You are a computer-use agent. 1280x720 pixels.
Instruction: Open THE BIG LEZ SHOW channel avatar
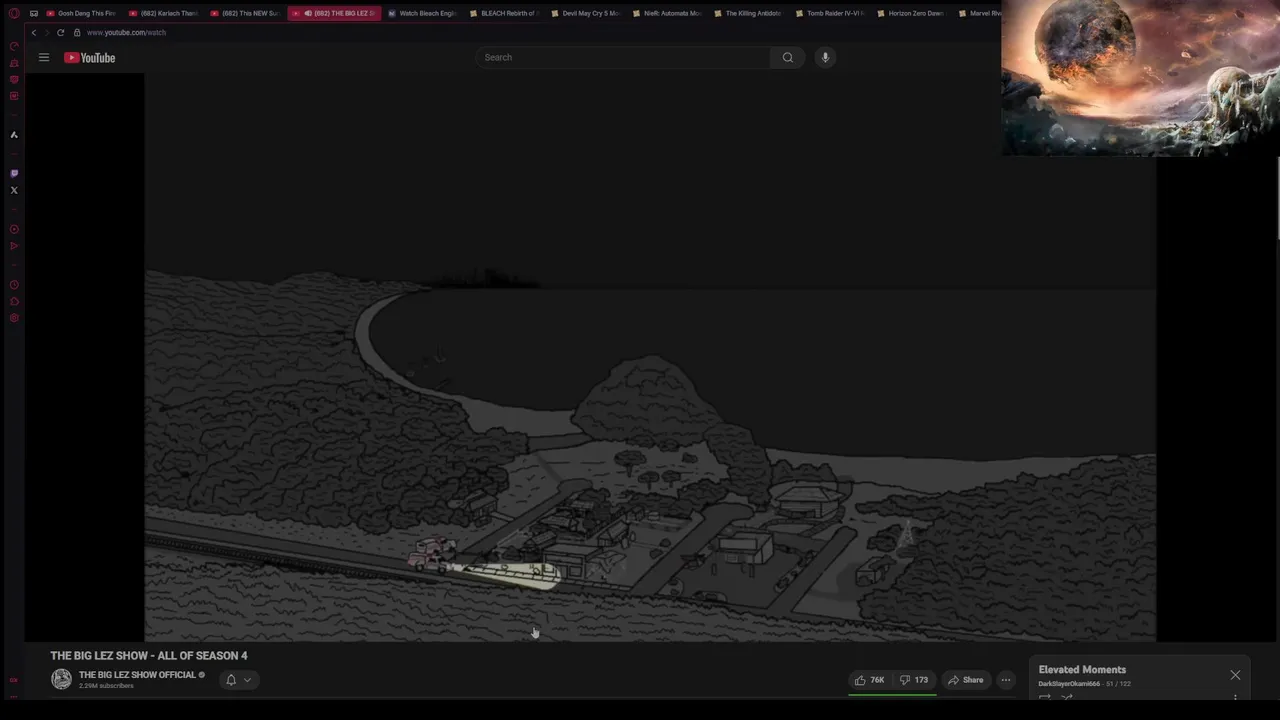[x=61, y=679]
